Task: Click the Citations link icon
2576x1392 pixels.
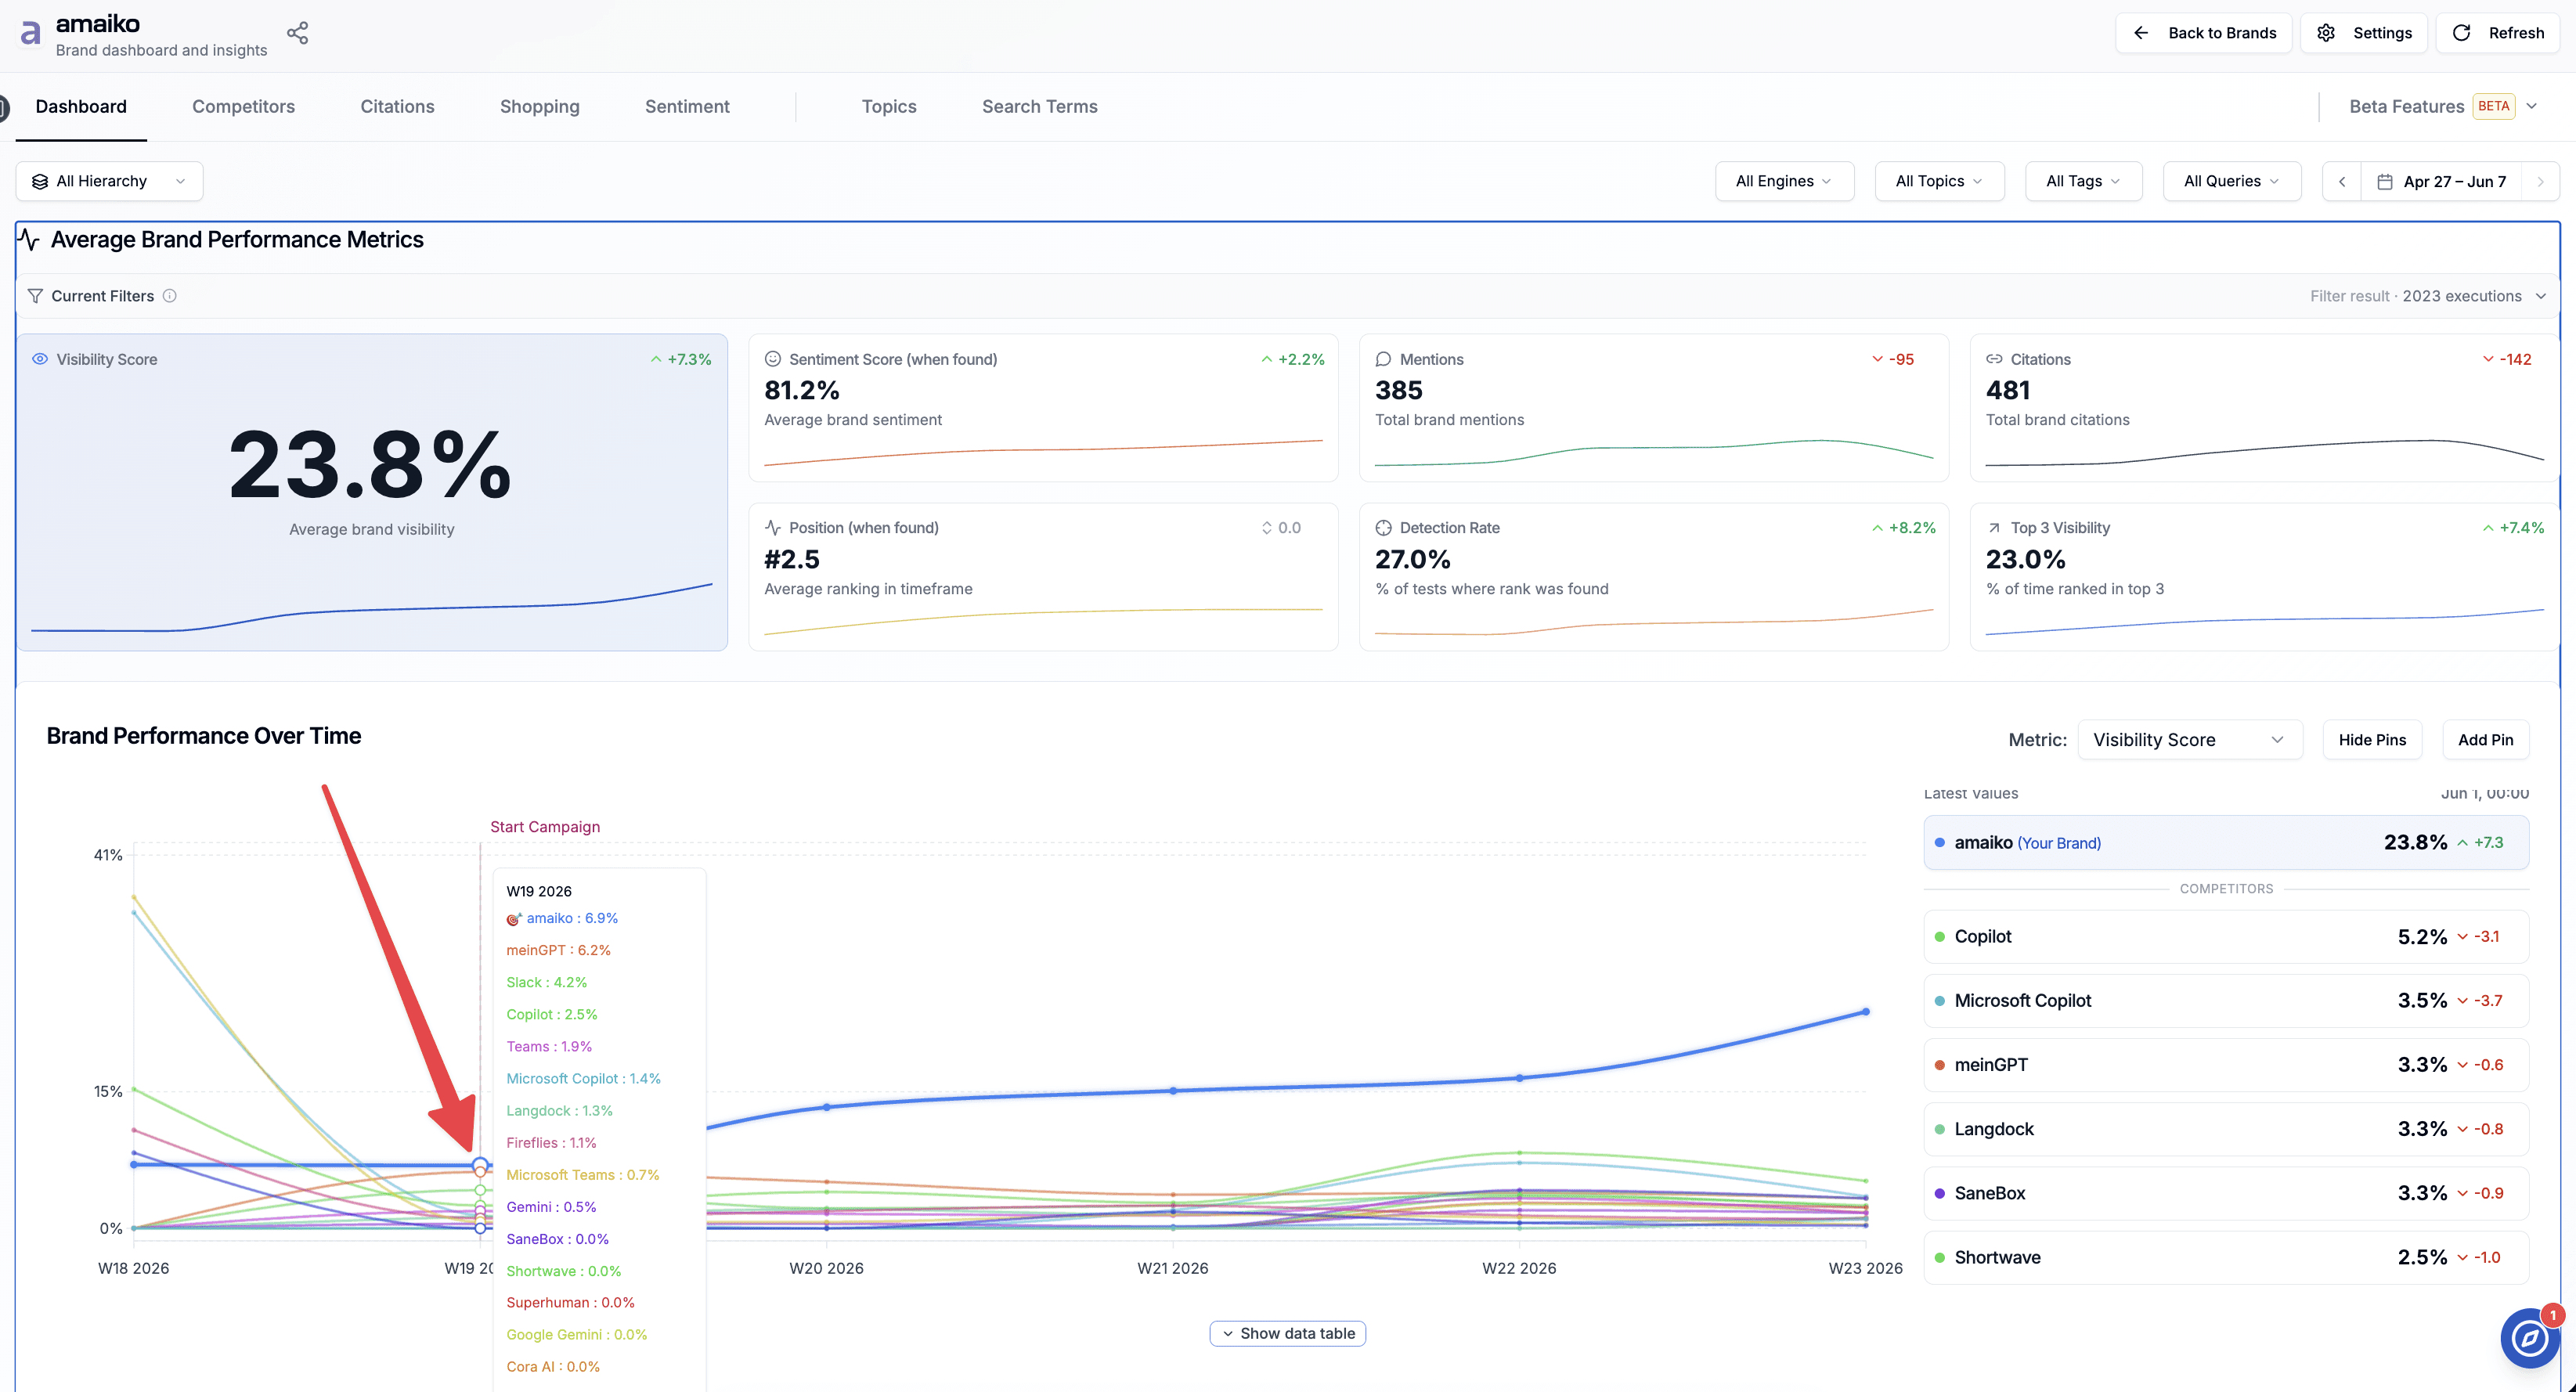Action: pos(1994,359)
